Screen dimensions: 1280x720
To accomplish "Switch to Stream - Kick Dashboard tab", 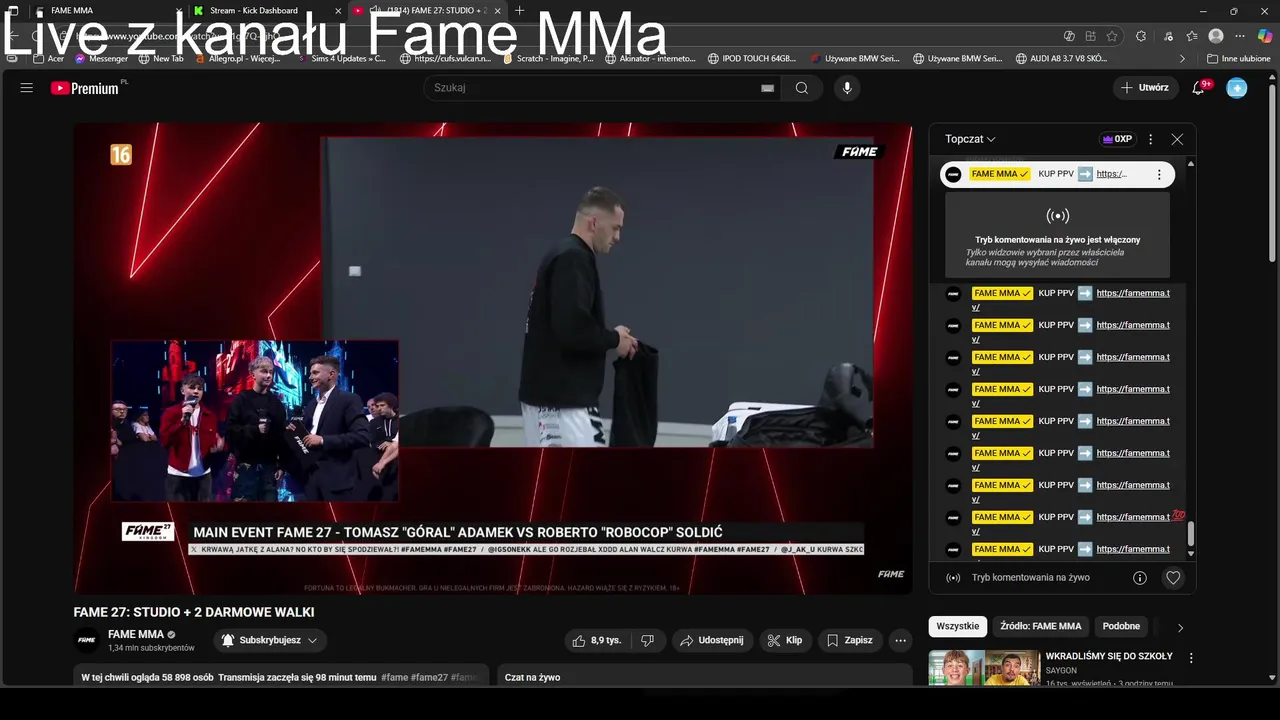I will [265, 11].
